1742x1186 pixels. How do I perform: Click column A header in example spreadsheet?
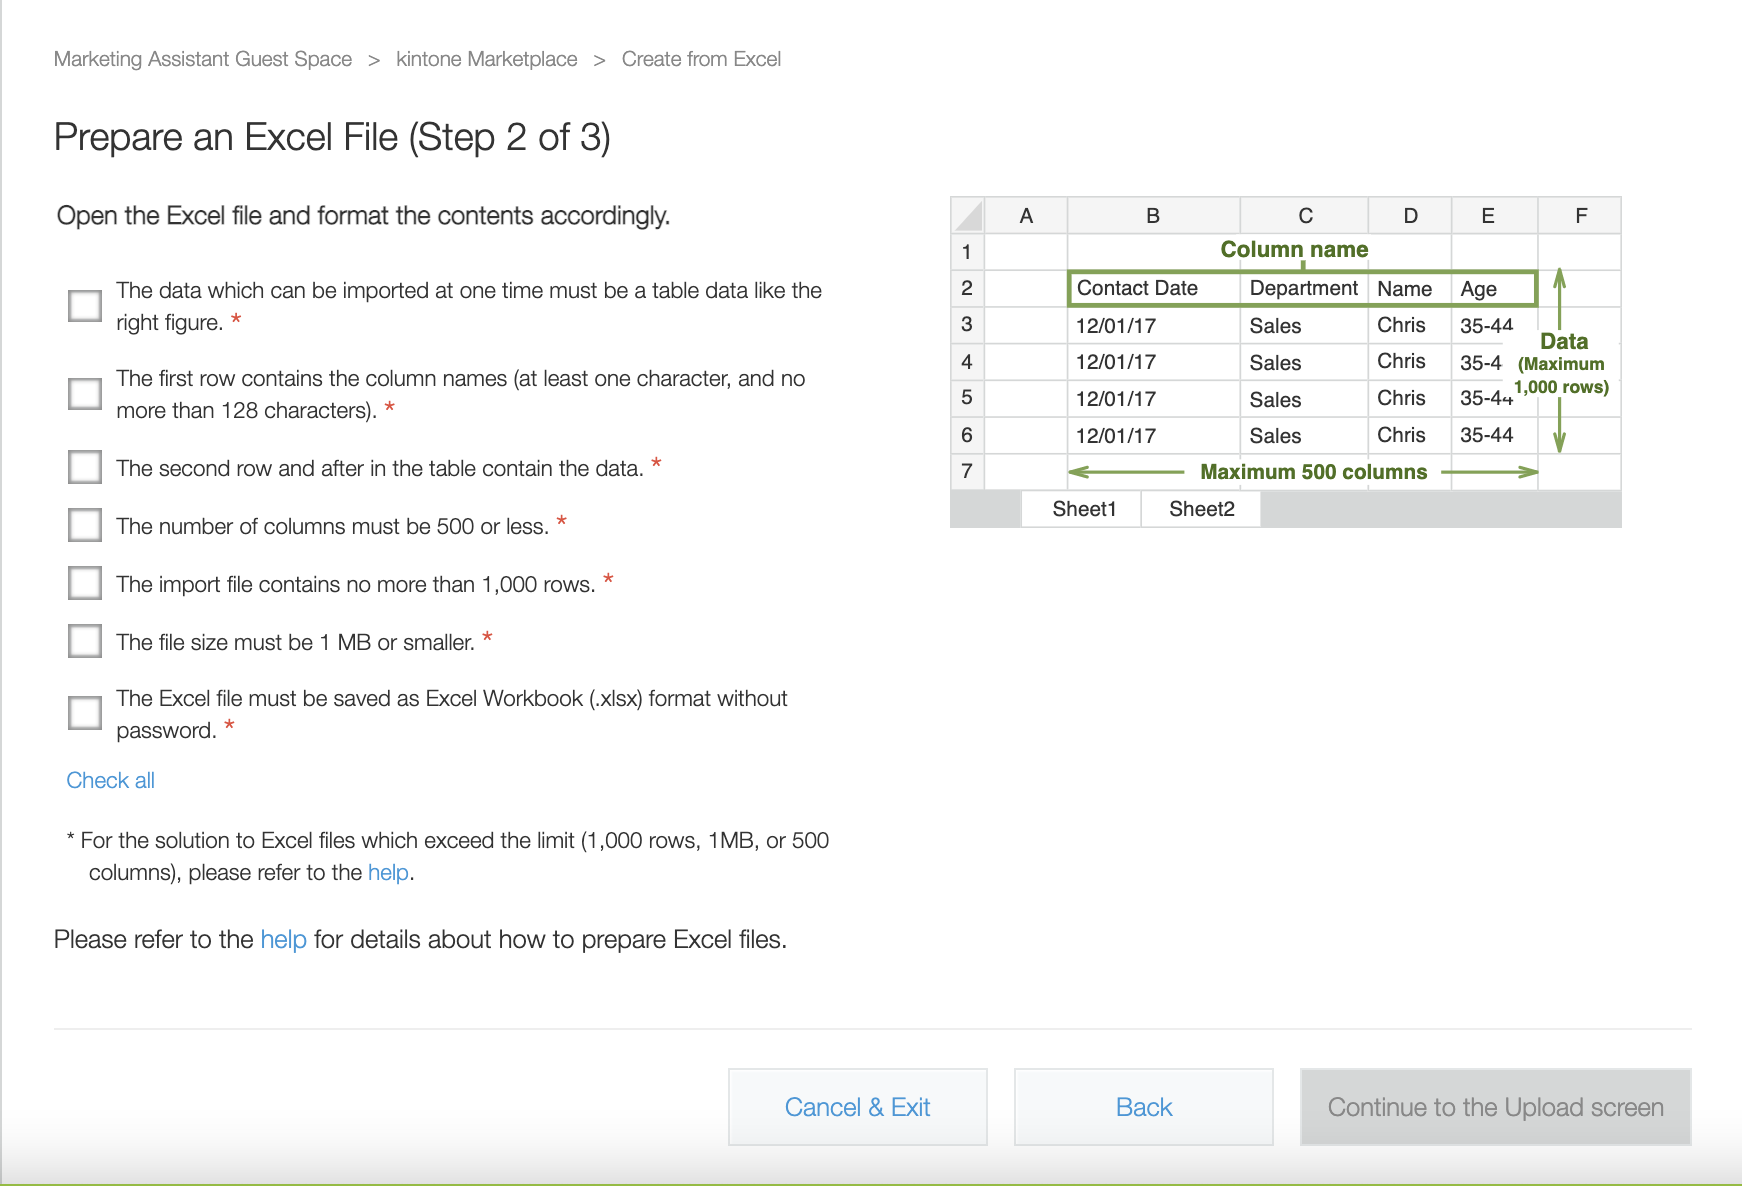1026,214
